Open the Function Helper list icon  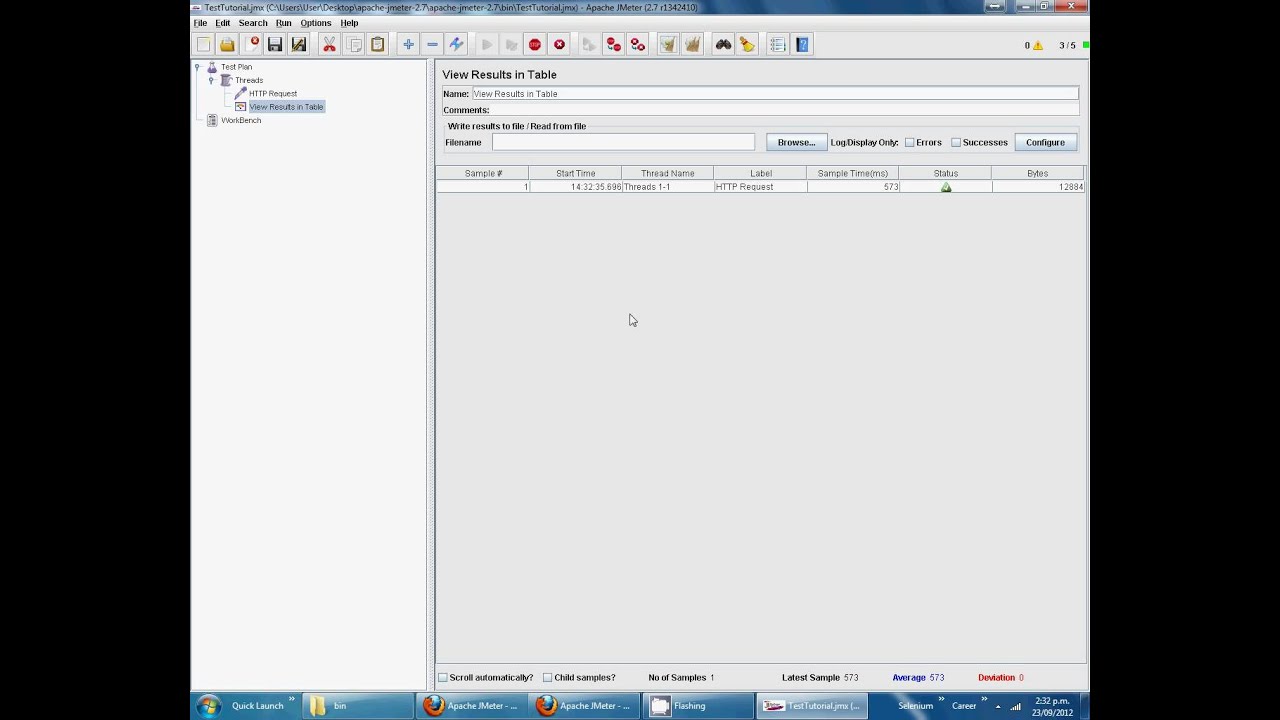777,45
